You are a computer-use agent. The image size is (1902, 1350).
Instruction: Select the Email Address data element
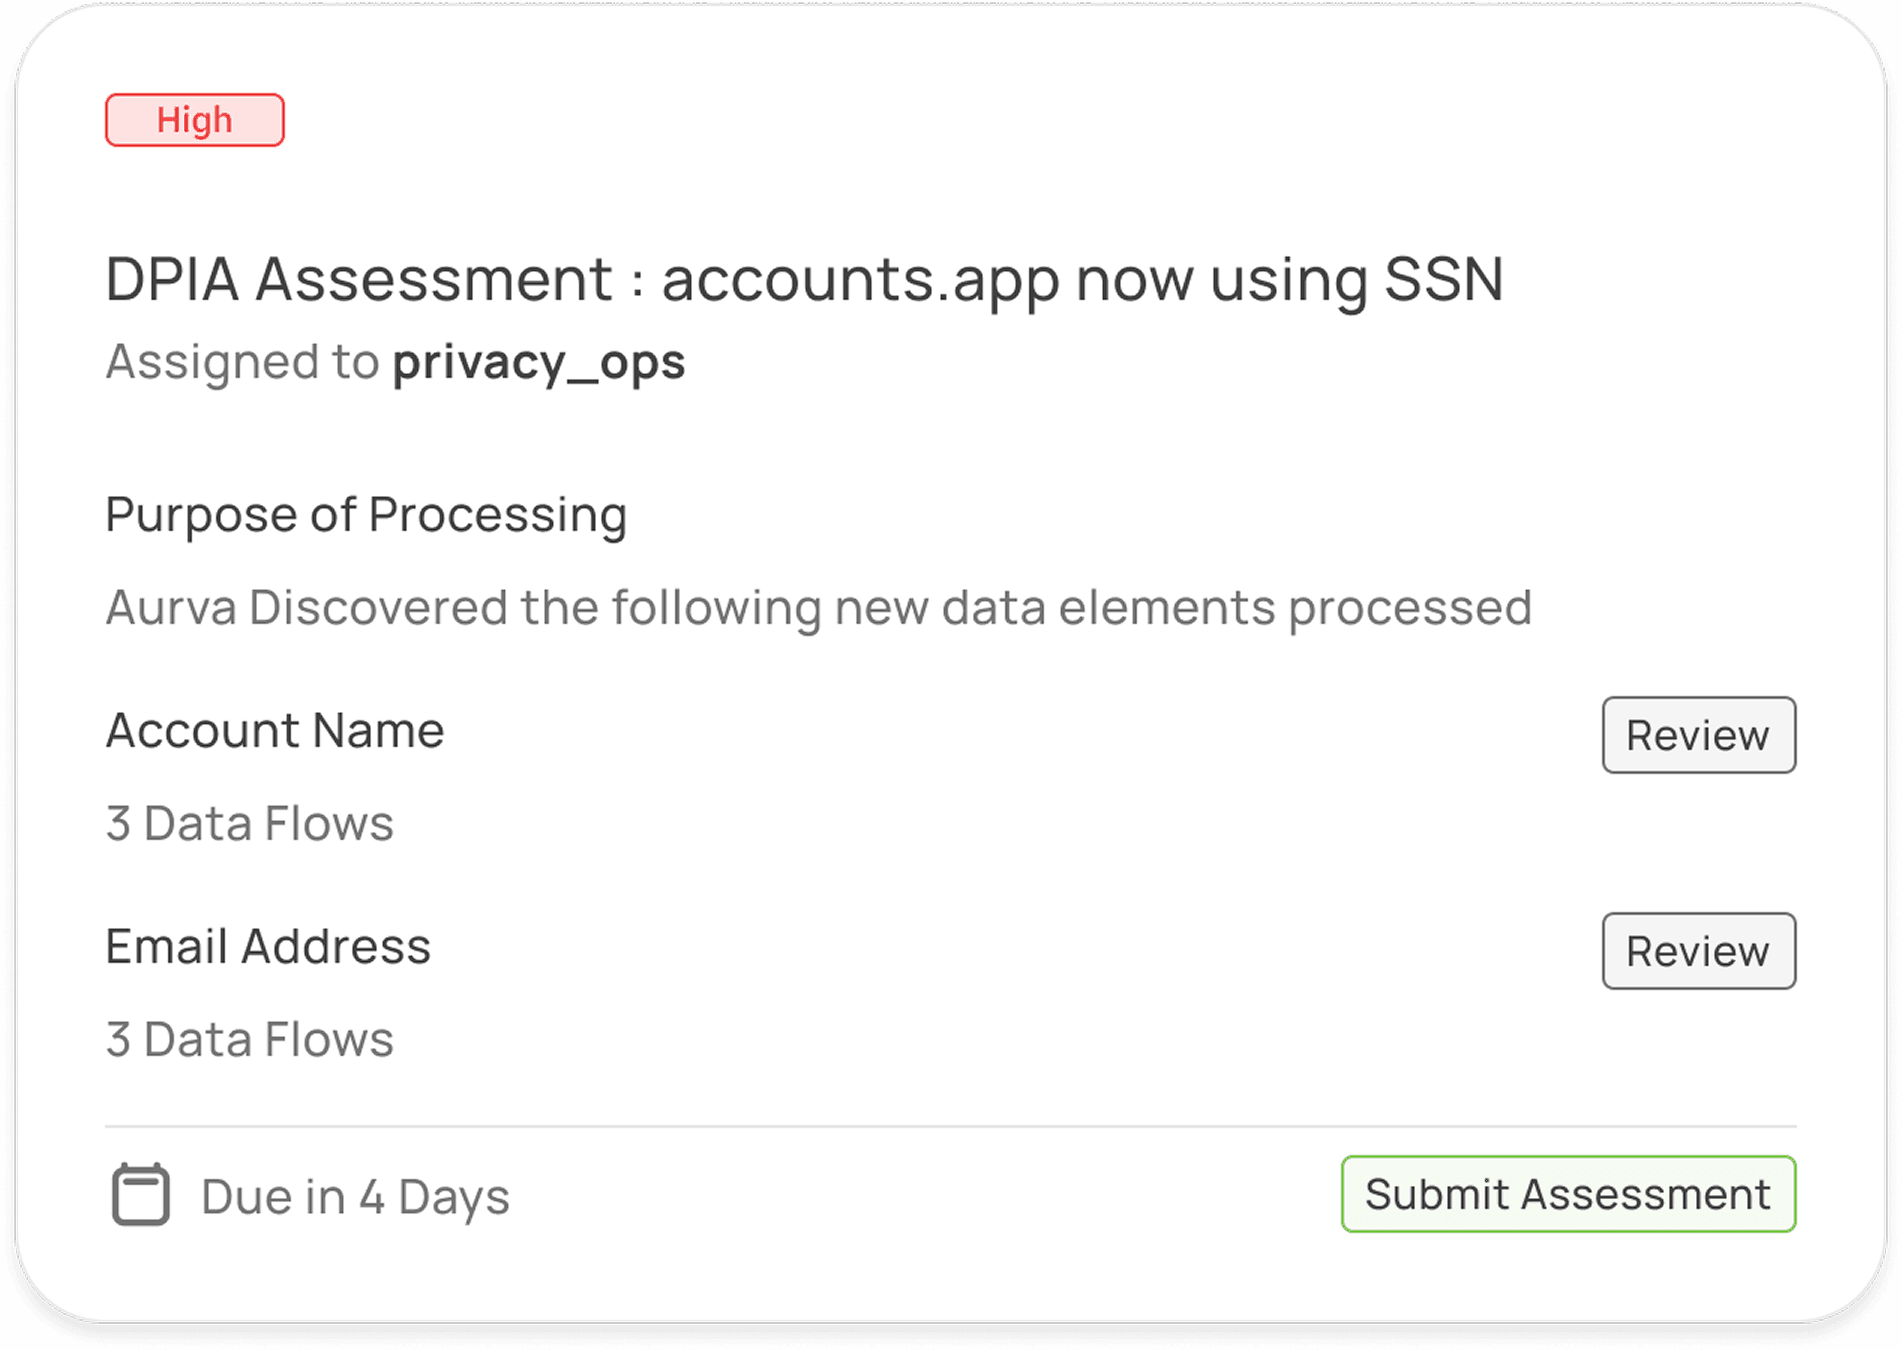[268, 947]
